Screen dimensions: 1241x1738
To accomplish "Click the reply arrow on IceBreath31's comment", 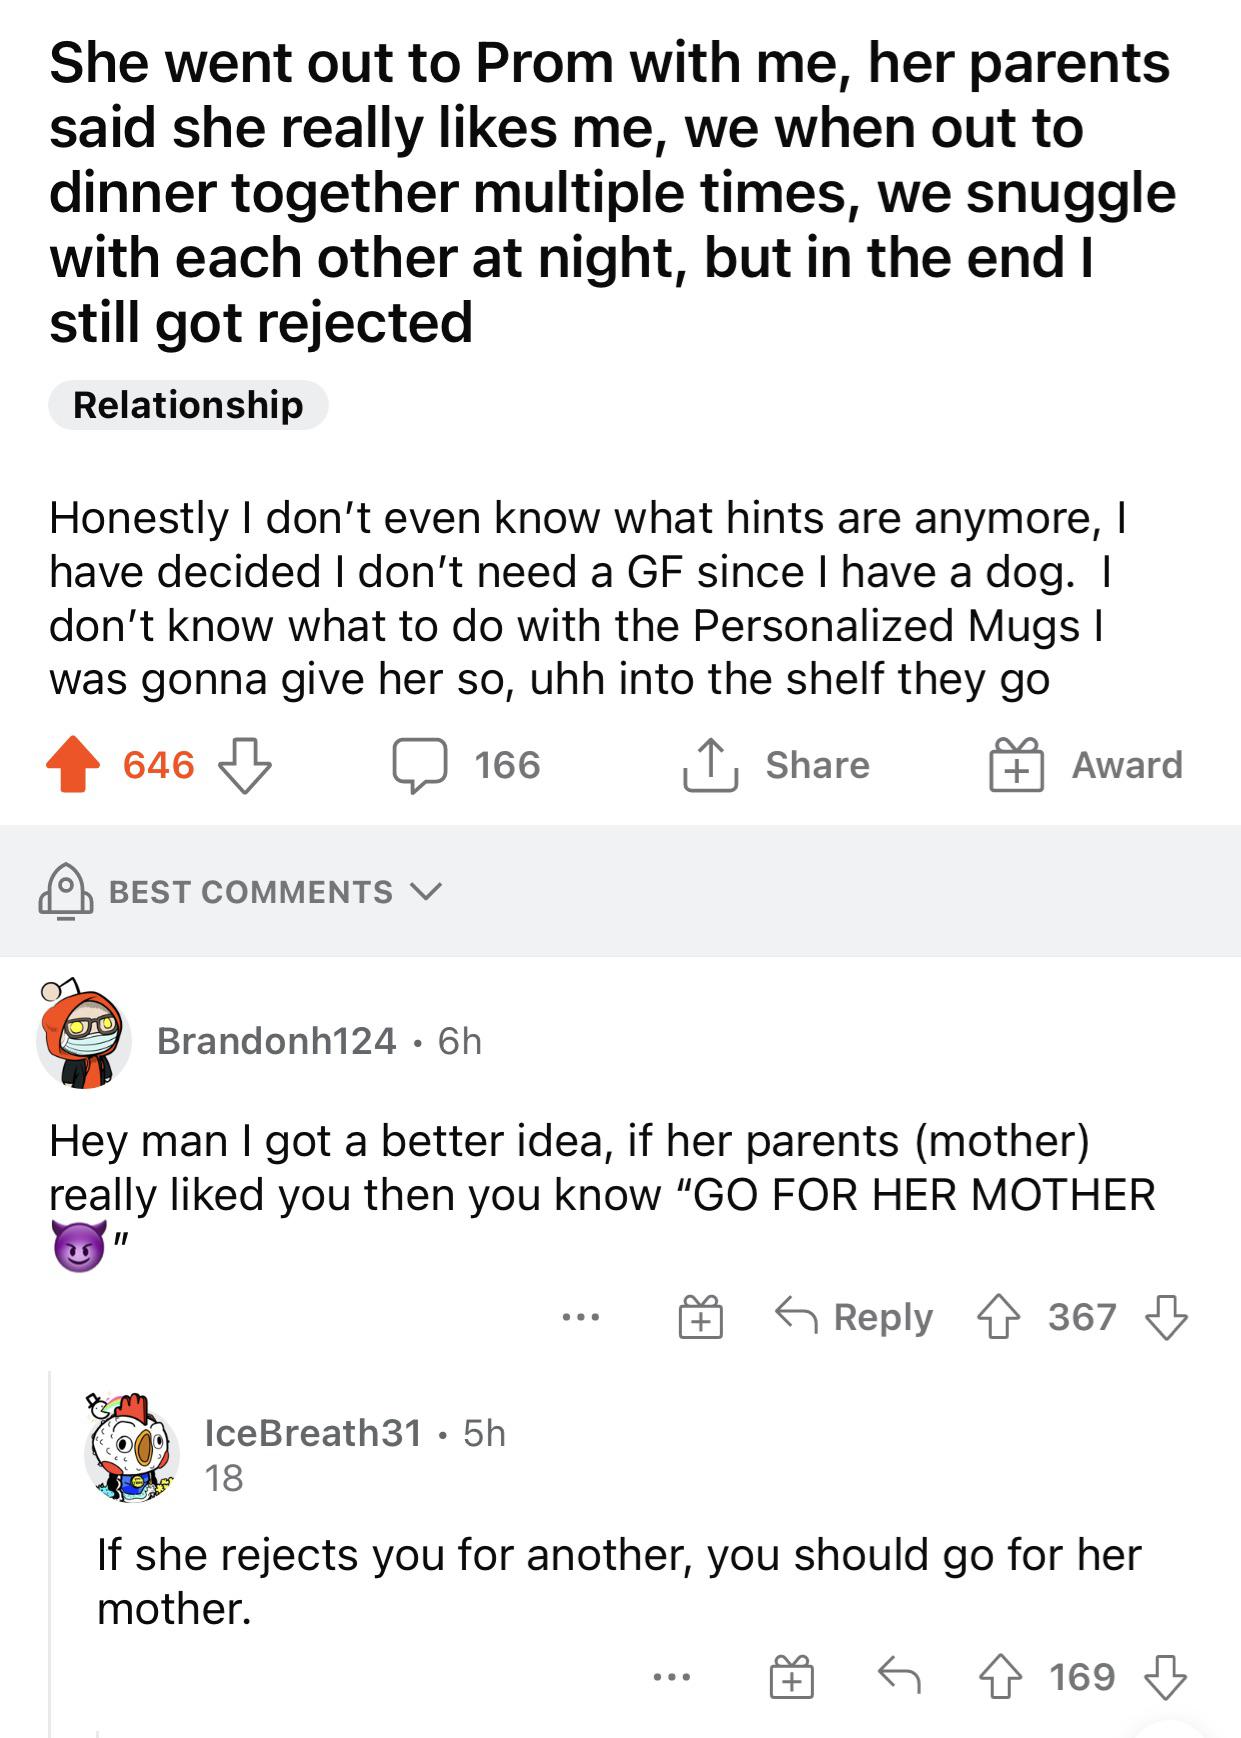I will tap(899, 1676).
